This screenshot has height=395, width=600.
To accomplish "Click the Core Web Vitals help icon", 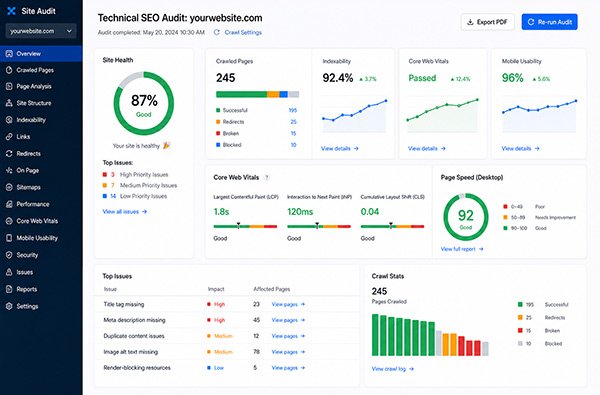I will pyautogui.click(x=267, y=177).
